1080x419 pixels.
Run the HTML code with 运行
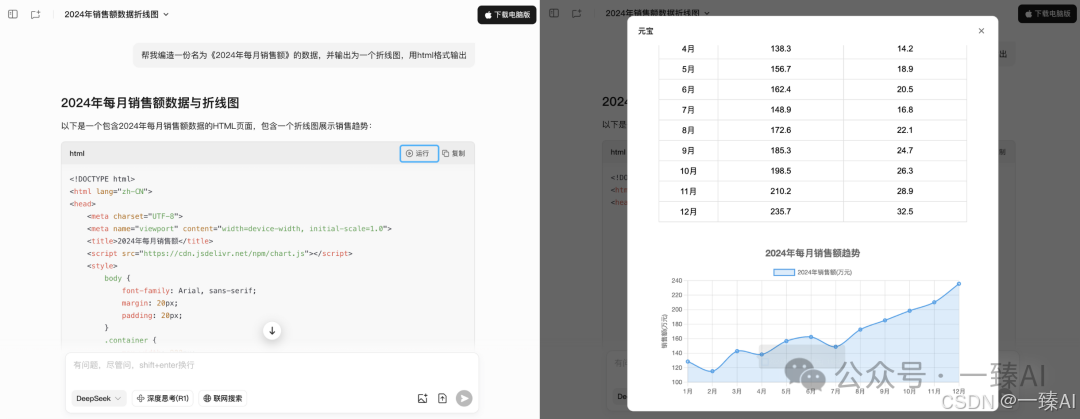point(419,153)
